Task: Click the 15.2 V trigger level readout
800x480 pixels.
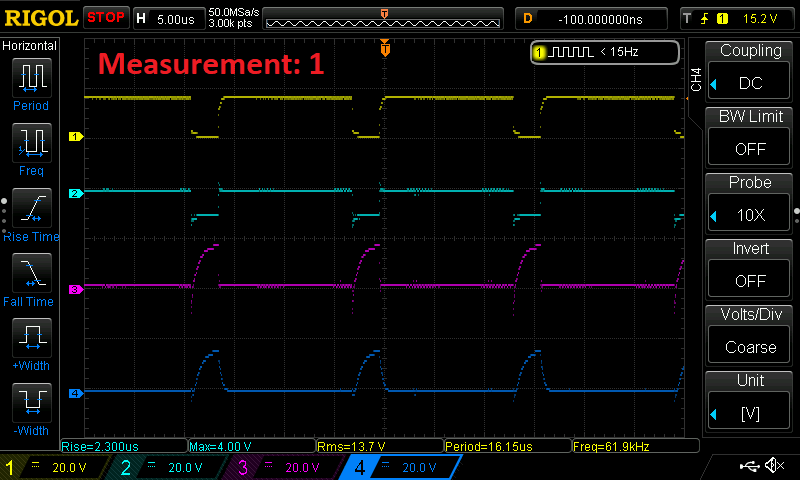Action: pyautogui.click(x=760, y=19)
